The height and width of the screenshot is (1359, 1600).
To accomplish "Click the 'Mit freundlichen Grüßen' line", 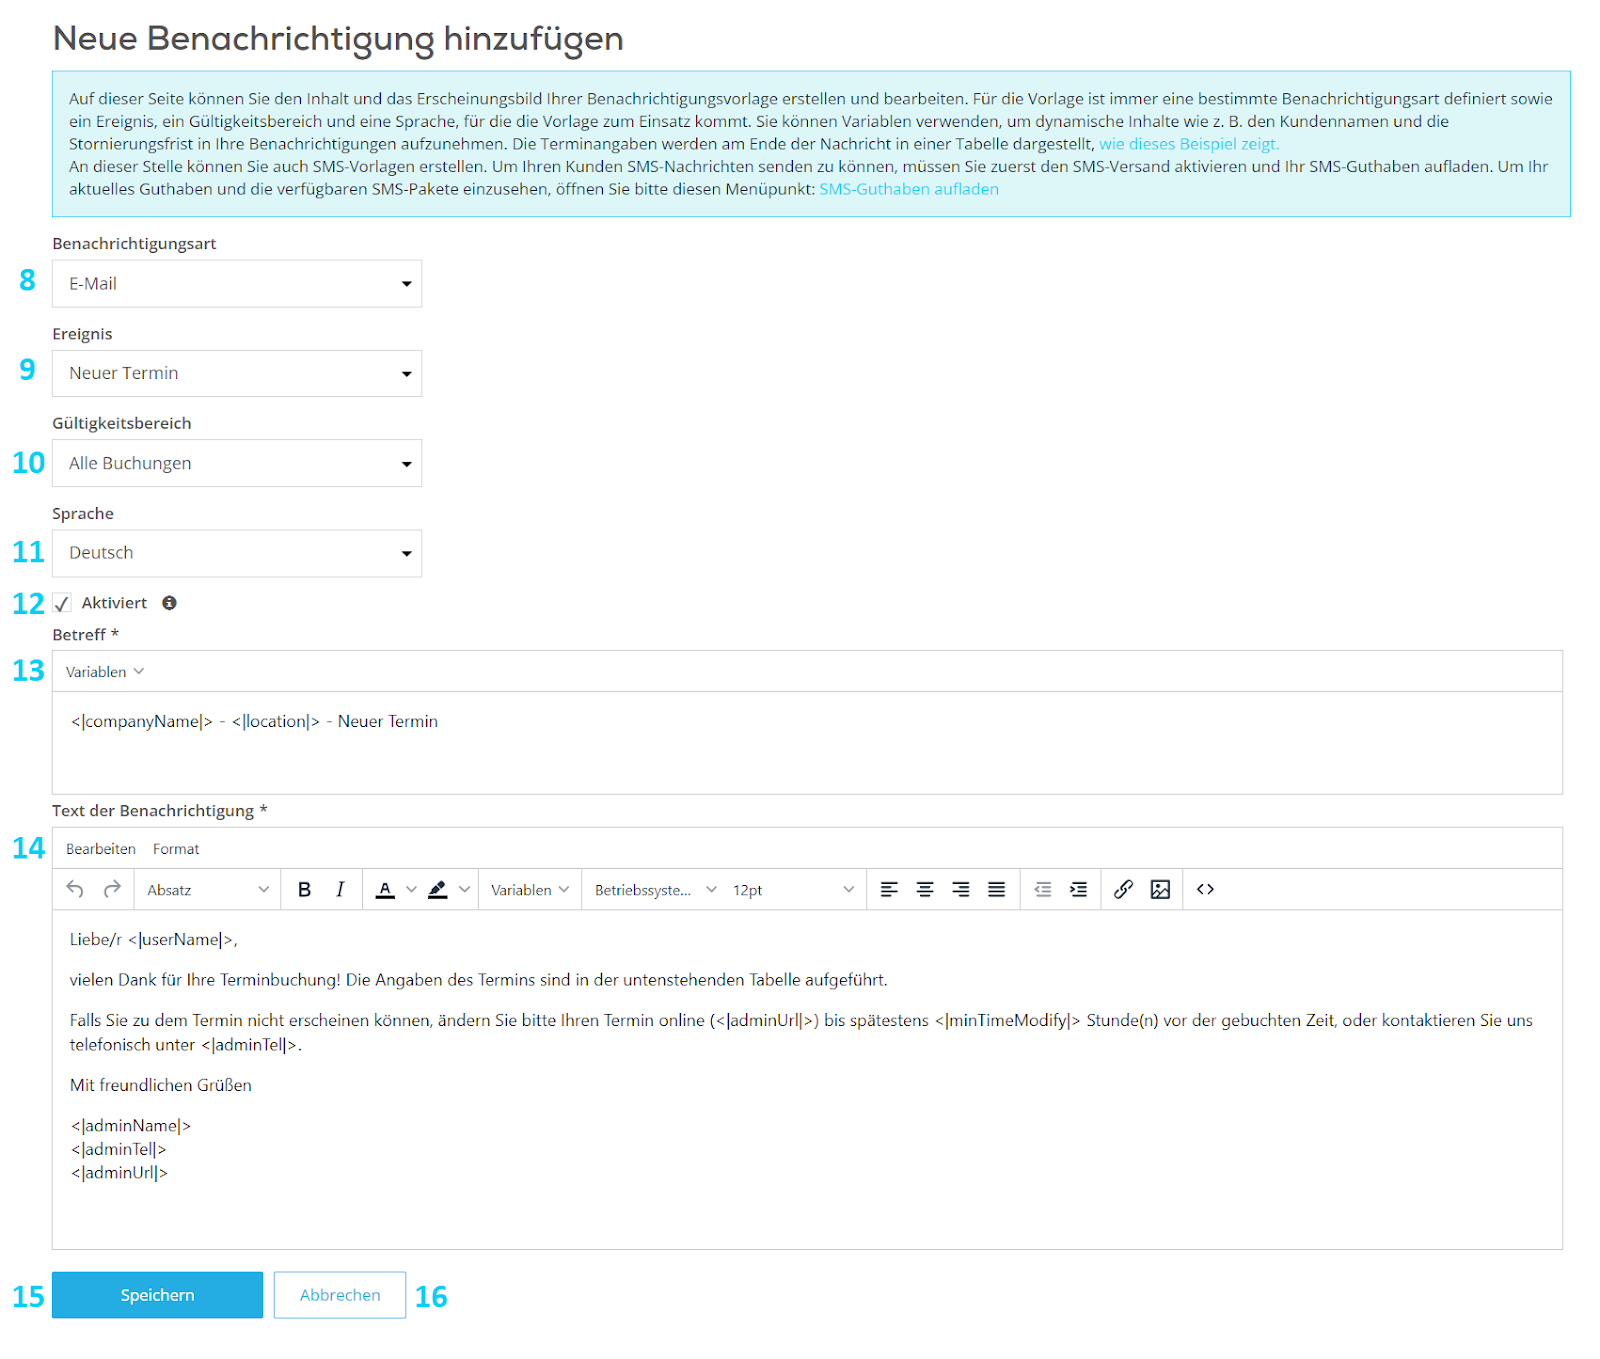I will (x=161, y=1085).
